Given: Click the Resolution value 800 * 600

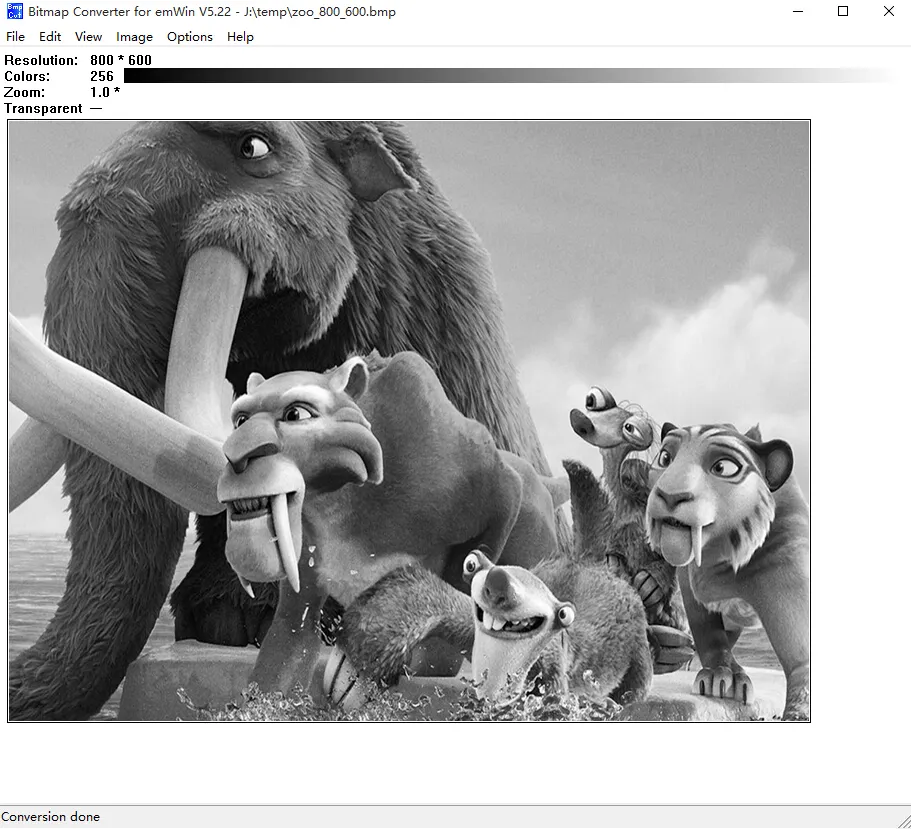Looking at the screenshot, I should [x=121, y=60].
